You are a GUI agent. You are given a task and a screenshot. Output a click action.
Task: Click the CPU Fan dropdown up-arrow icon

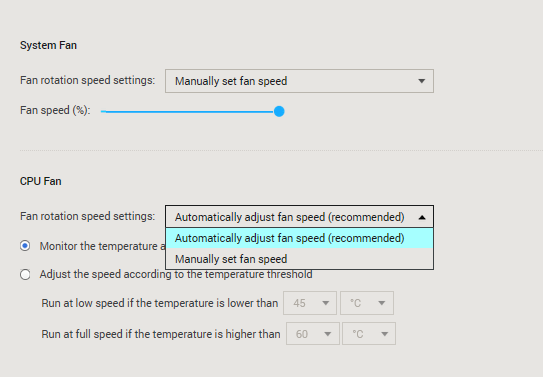(422, 217)
